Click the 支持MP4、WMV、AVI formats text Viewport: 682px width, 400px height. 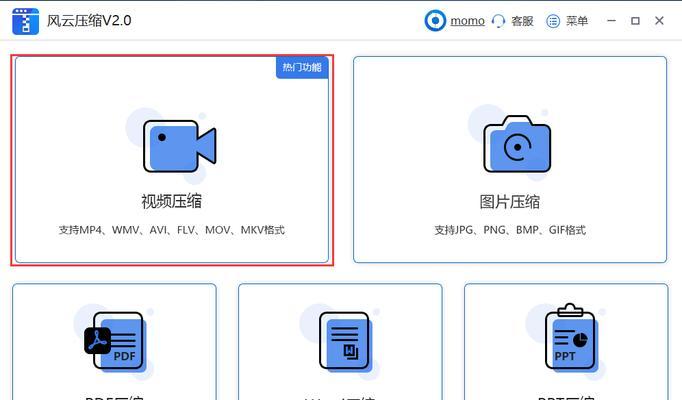pyautogui.click(x=172, y=230)
